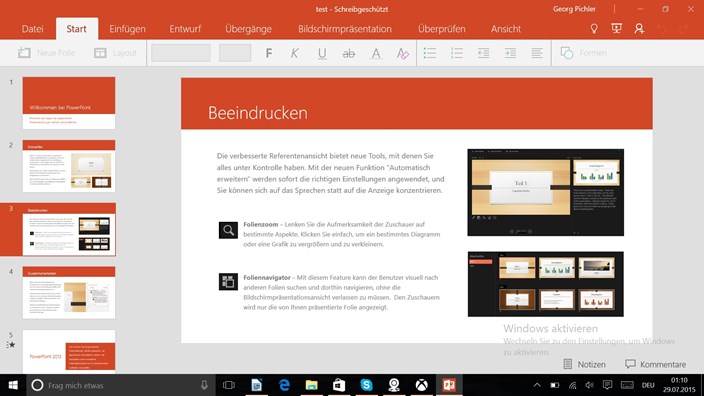Add a slide with Neue Folie
This screenshot has width=704, height=396.
(x=46, y=53)
